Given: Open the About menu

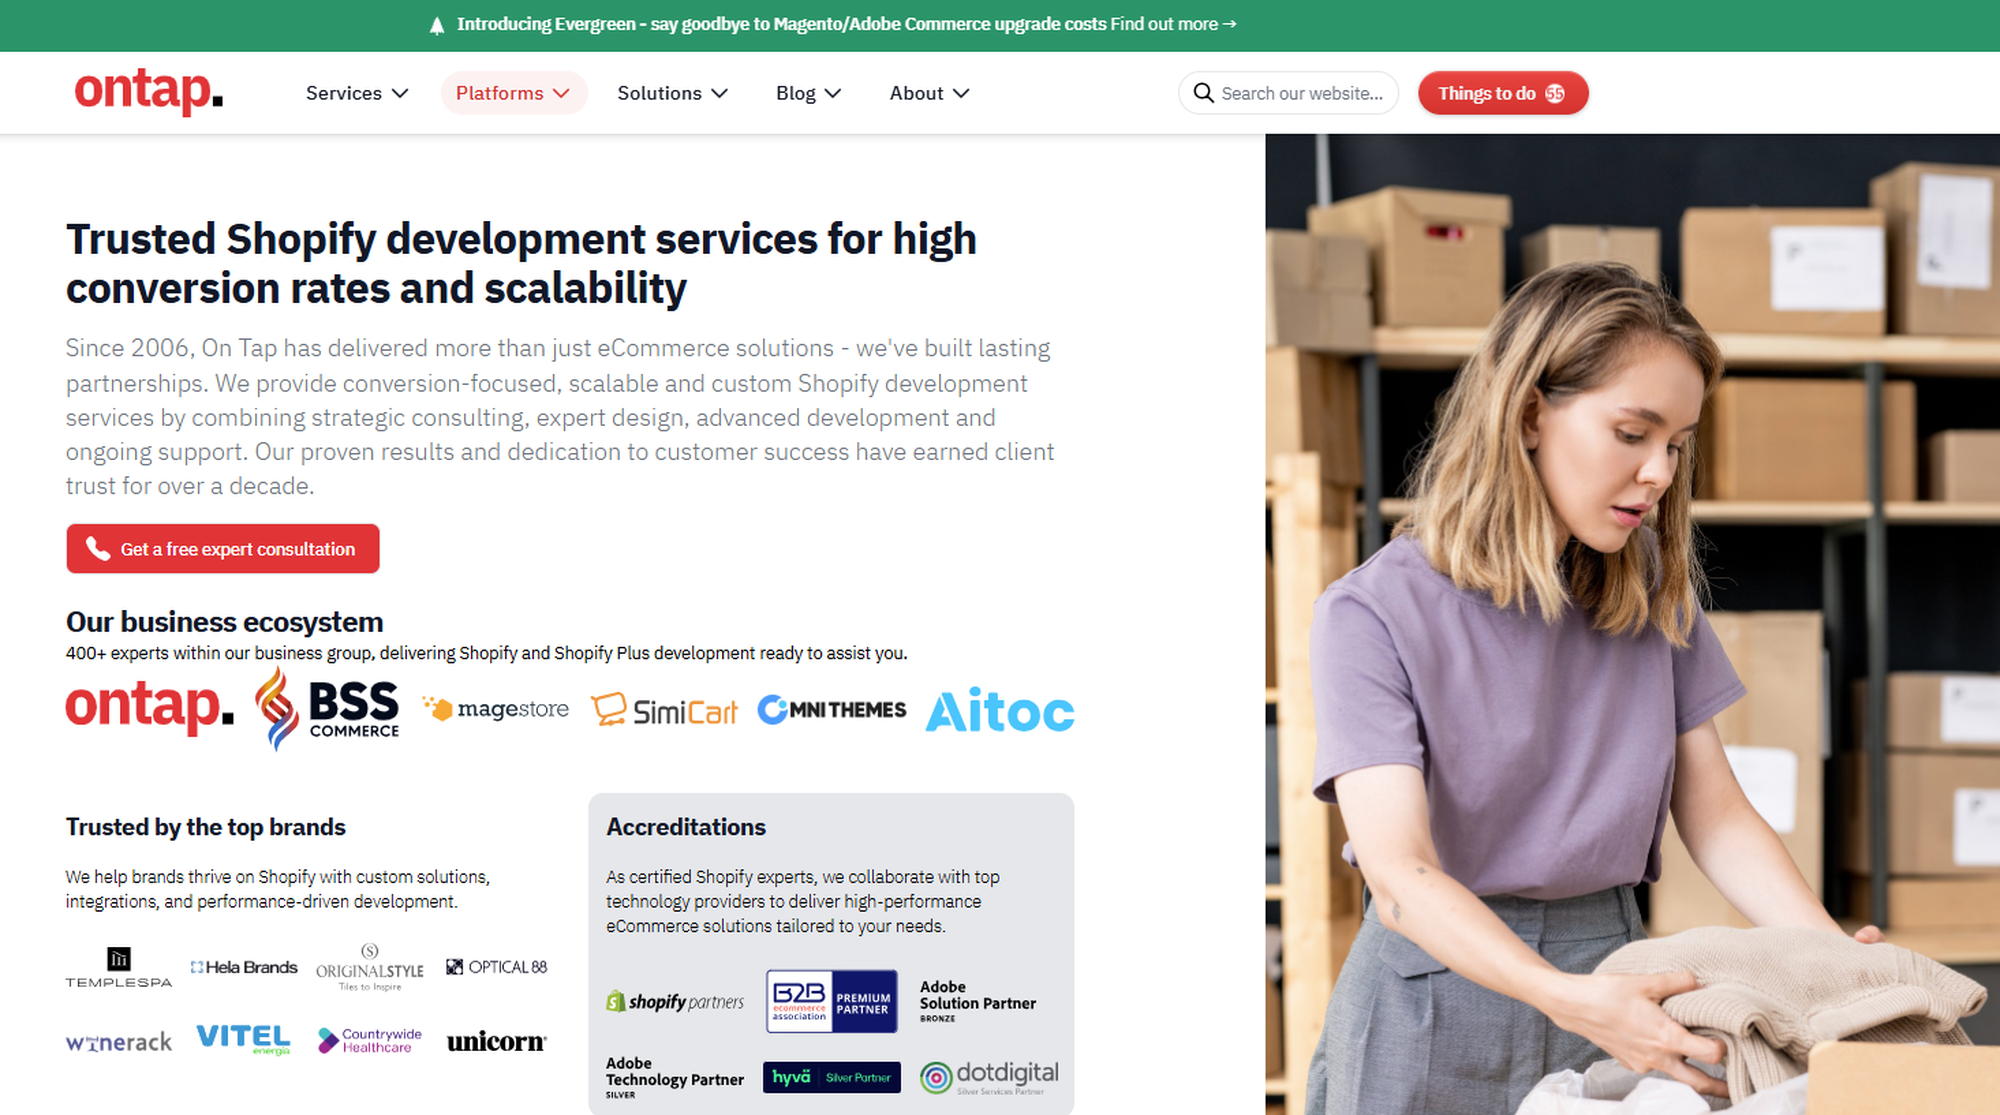Looking at the screenshot, I should (x=928, y=92).
